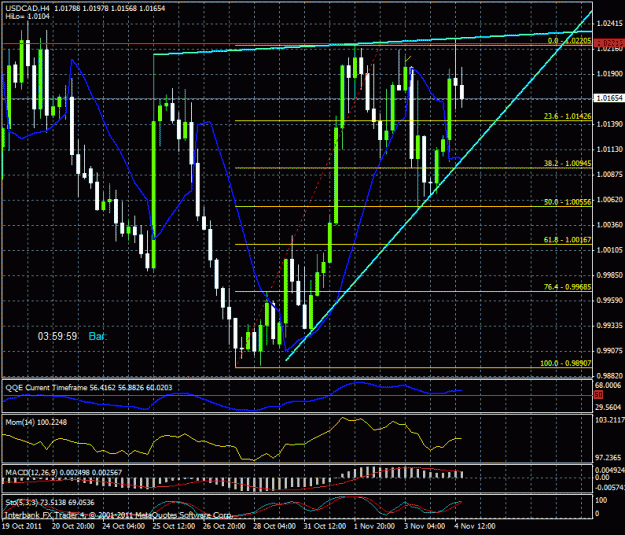Click the 0.99075 price axis value
Screen dimensions: 625x535
(x=610, y=350)
